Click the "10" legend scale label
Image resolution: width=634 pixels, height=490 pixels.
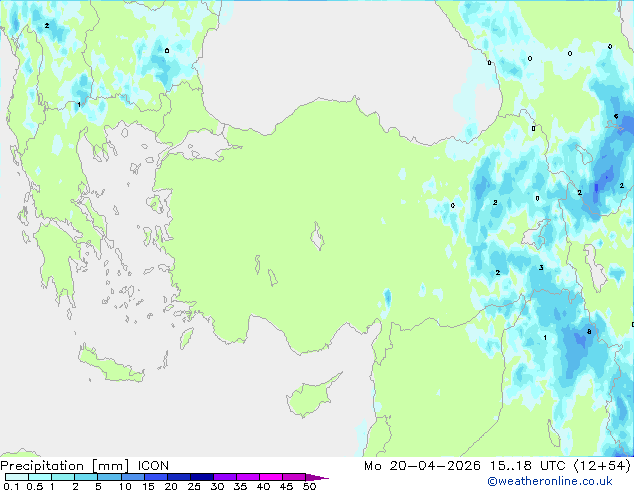[x=125, y=486]
